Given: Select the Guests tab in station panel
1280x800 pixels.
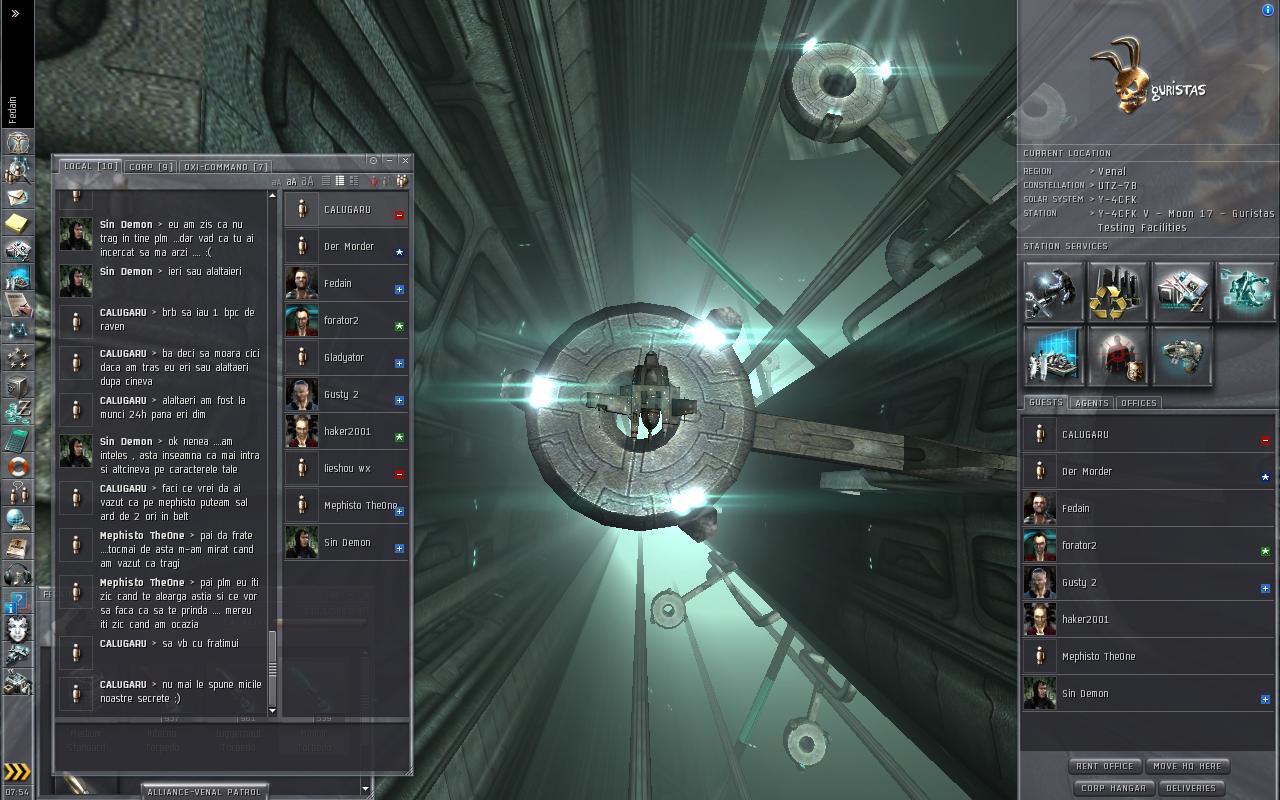Looking at the screenshot, I should (1045, 403).
